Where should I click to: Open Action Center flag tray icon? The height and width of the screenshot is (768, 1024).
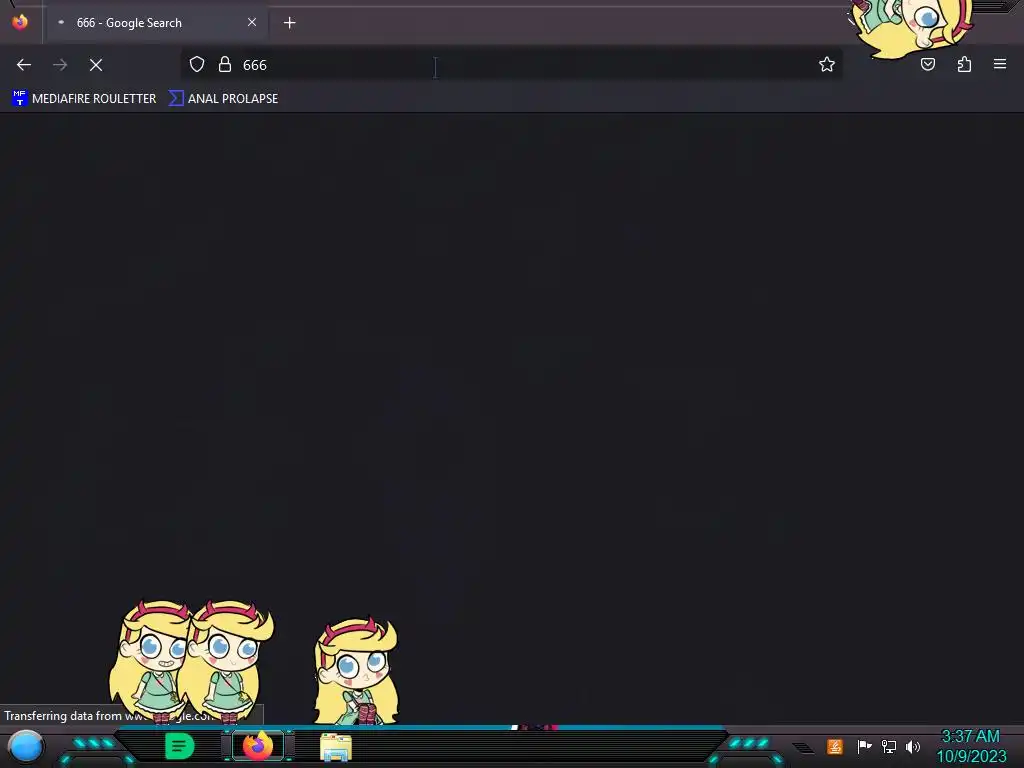coord(864,746)
